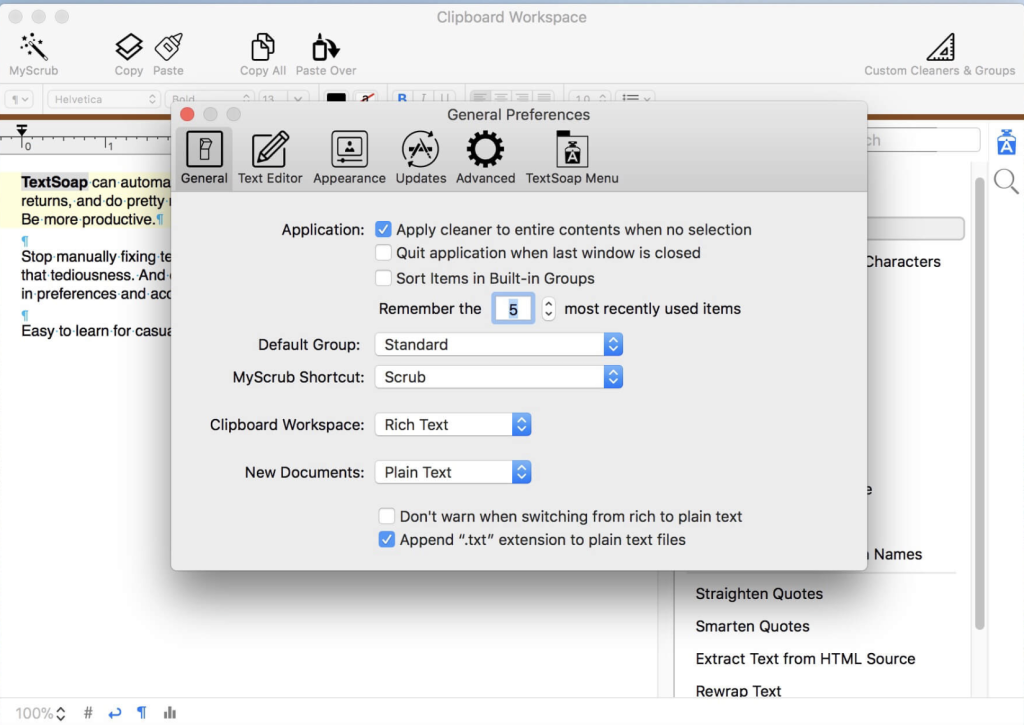Enable Sort Items in Built-in Groups
The height and width of the screenshot is (725, 1024).
pyautogui.click(x=383, y=278)
